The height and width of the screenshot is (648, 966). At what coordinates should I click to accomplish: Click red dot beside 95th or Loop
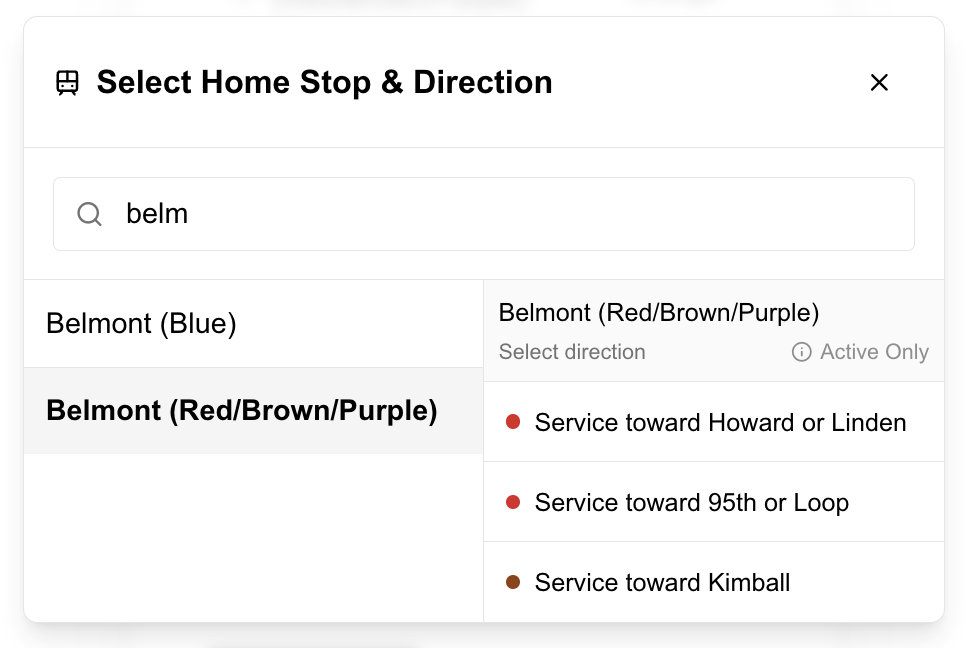point(513,502)
